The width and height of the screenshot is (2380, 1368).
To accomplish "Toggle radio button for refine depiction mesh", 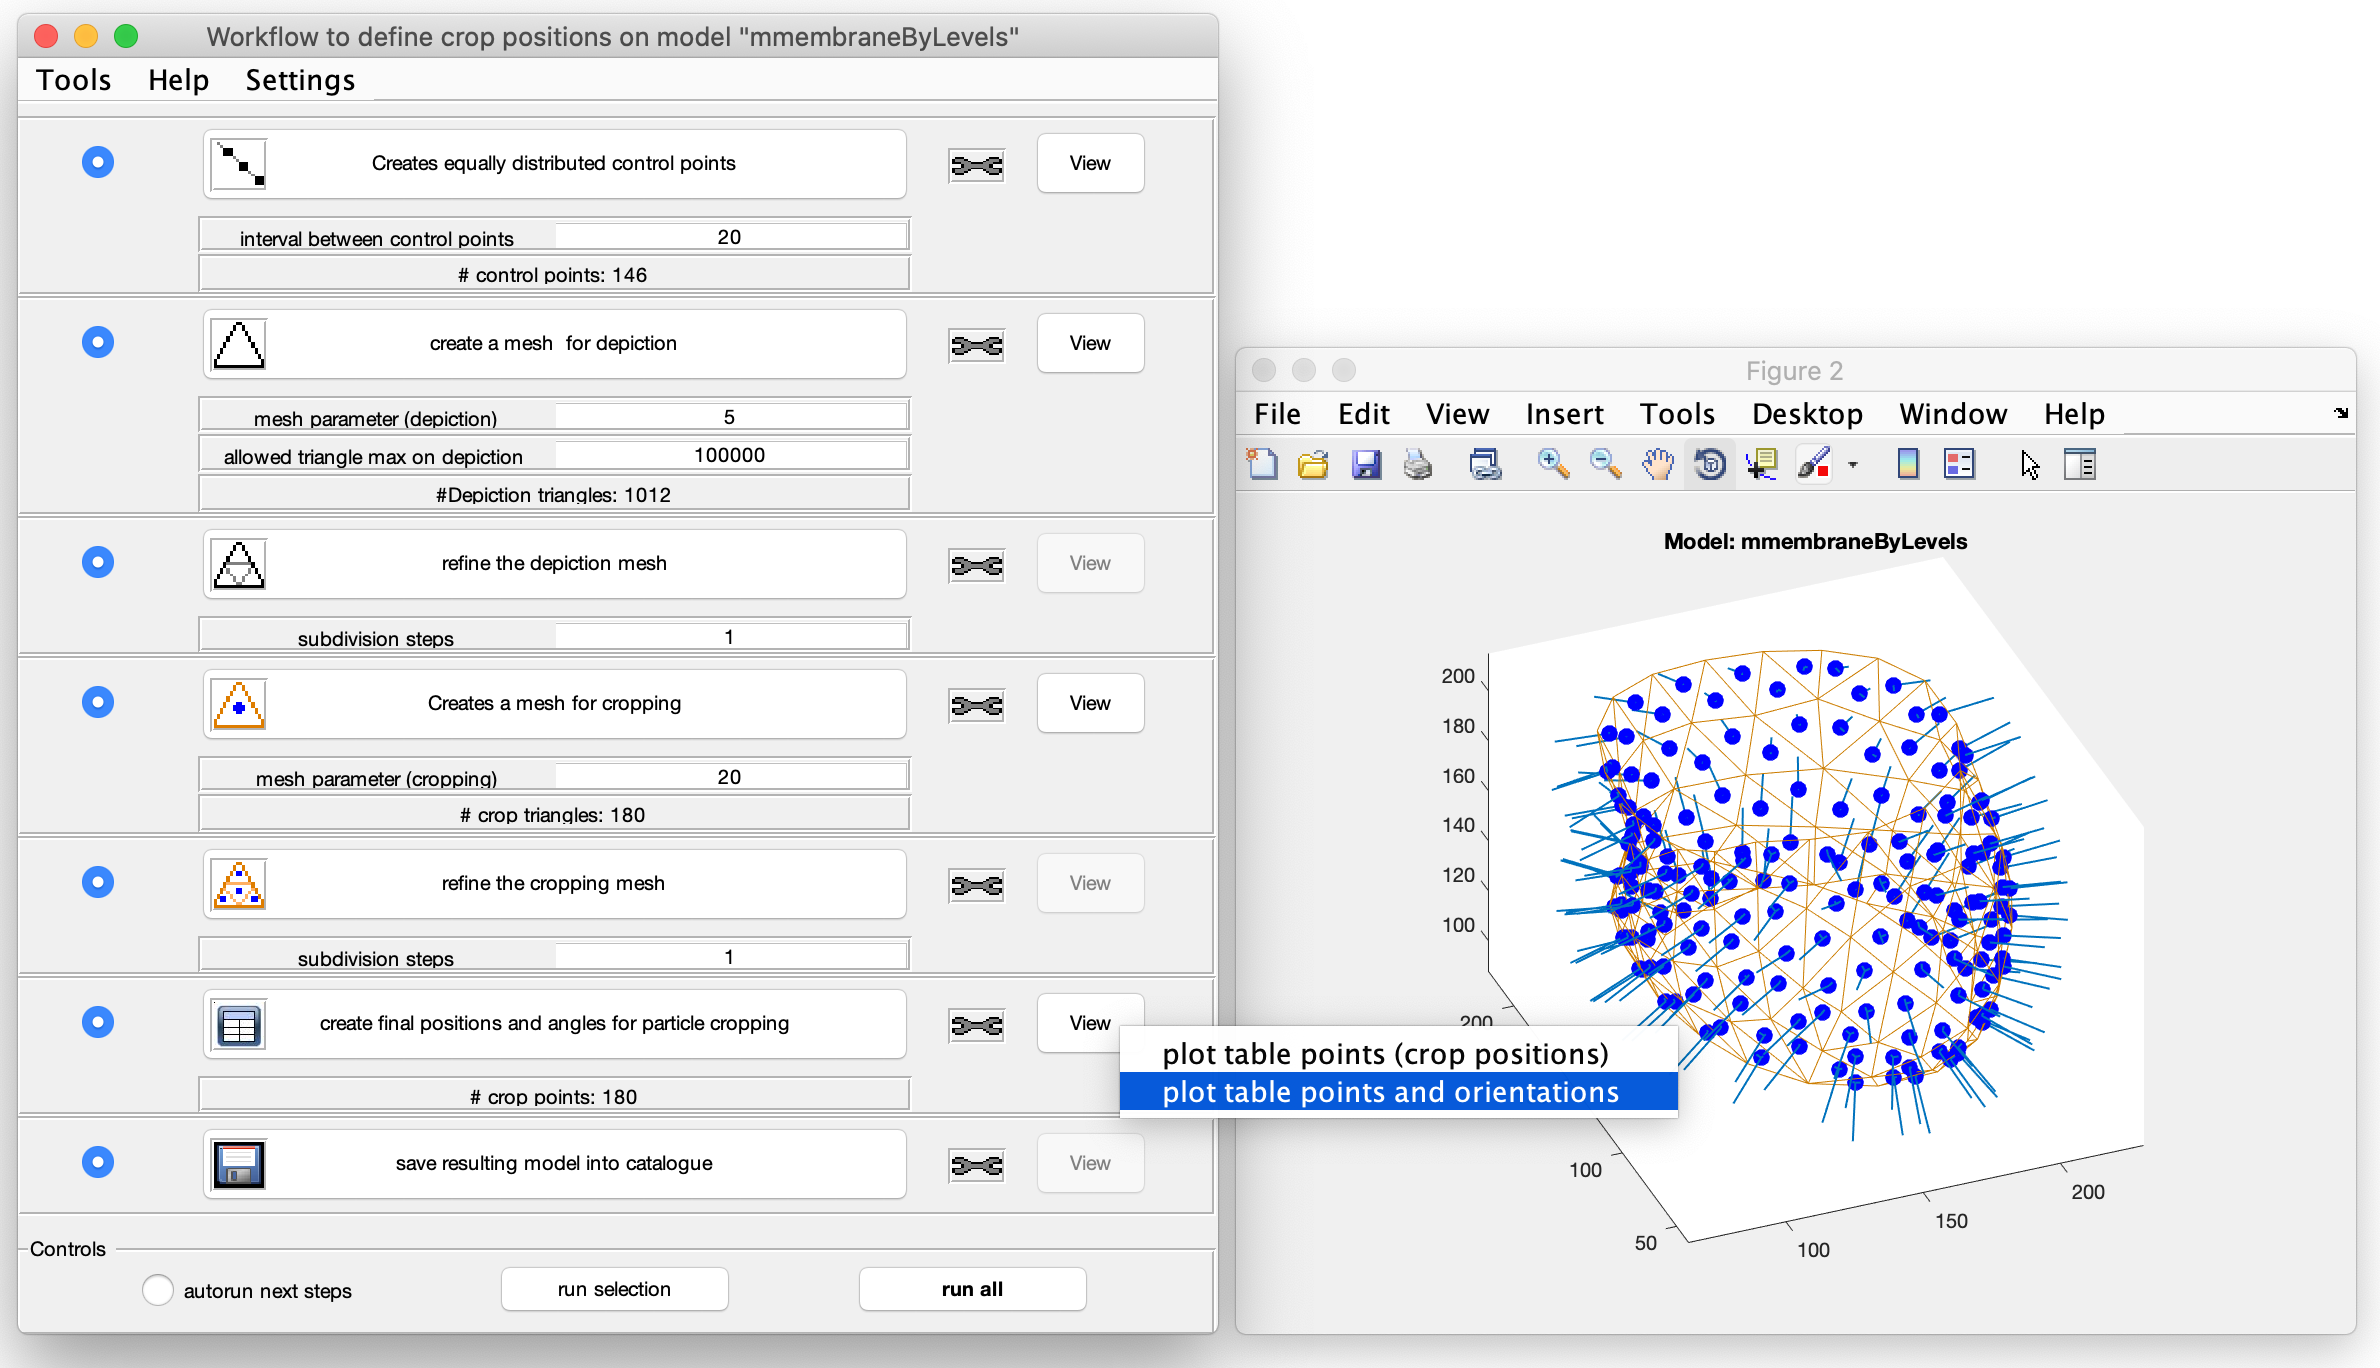I will tap(98, 562).
